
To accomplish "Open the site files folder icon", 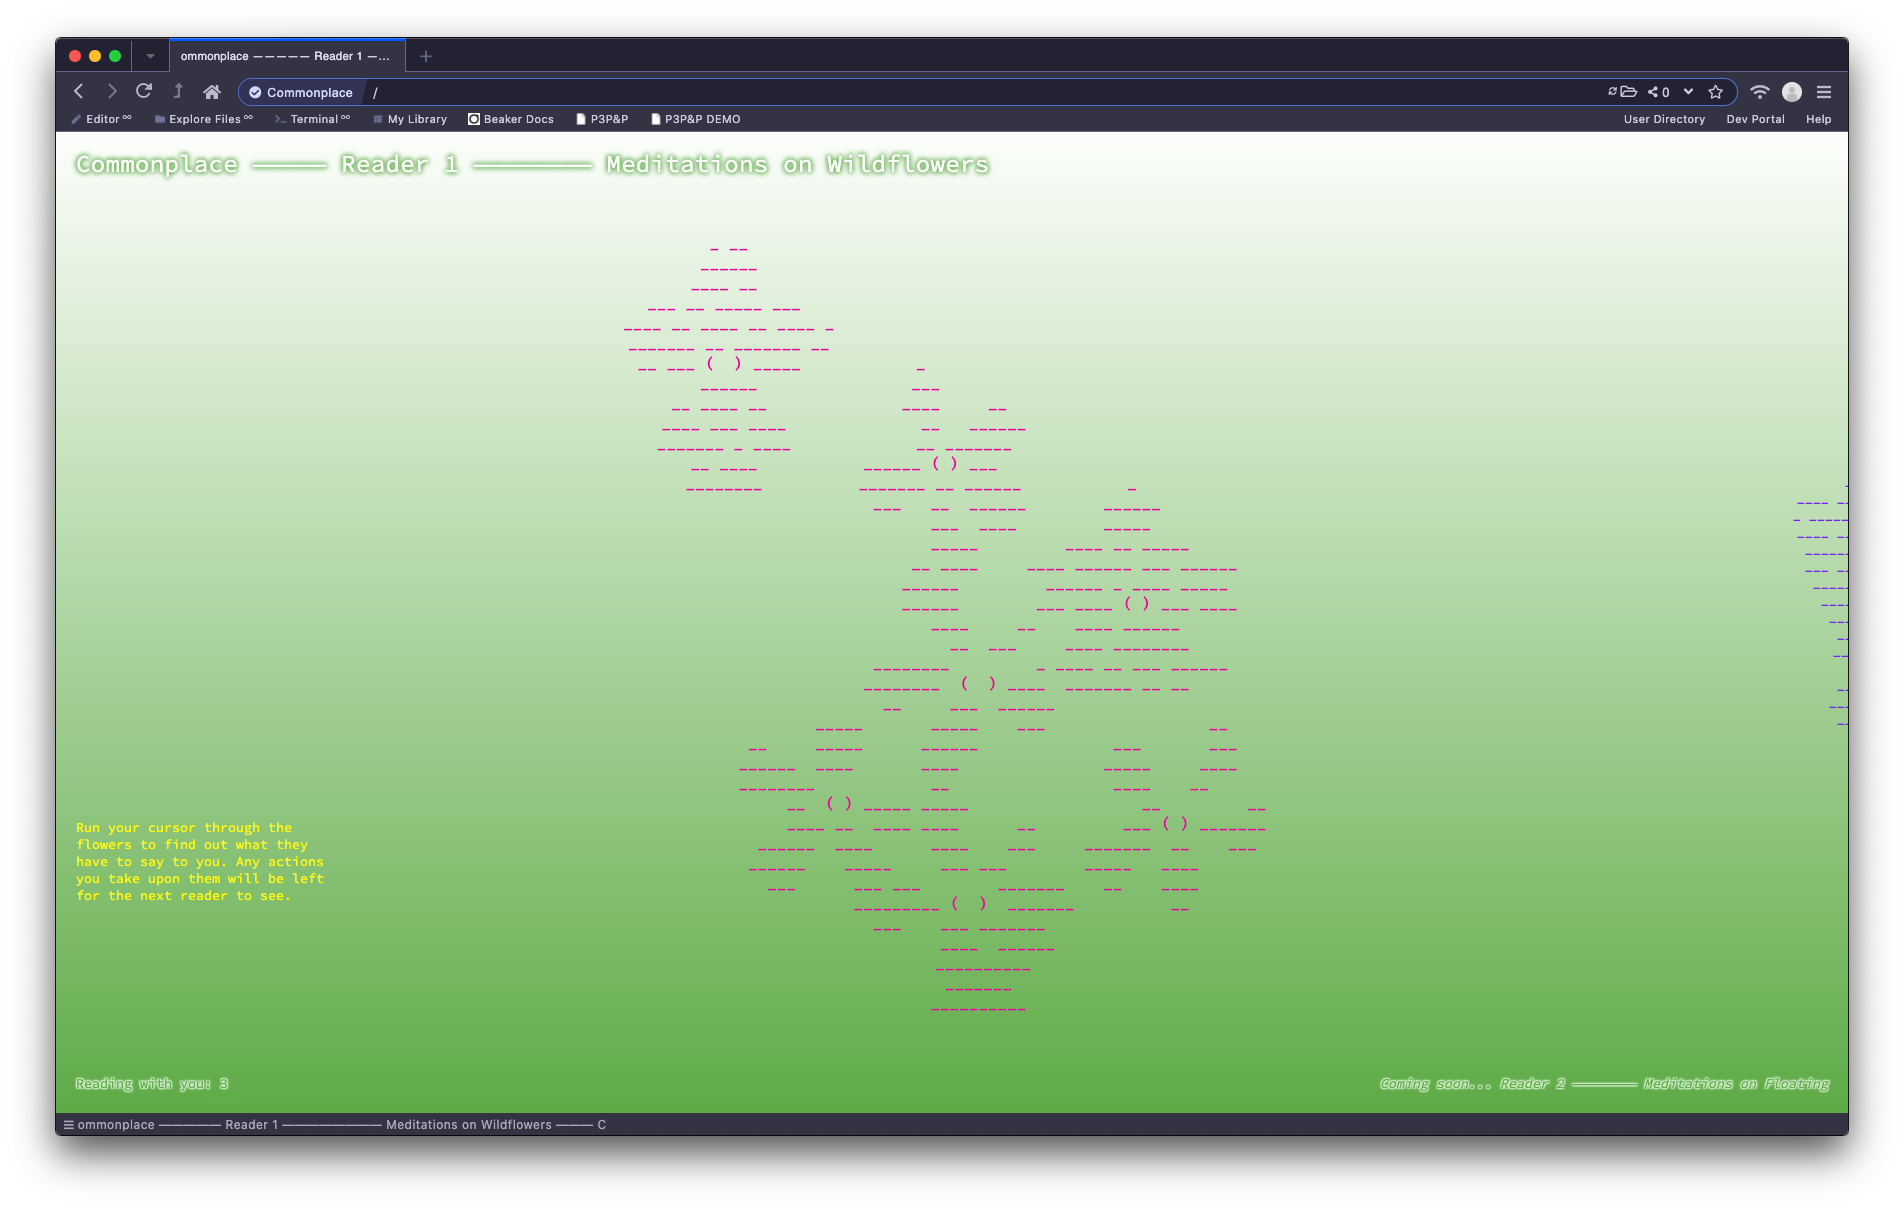I will 1629,92.
